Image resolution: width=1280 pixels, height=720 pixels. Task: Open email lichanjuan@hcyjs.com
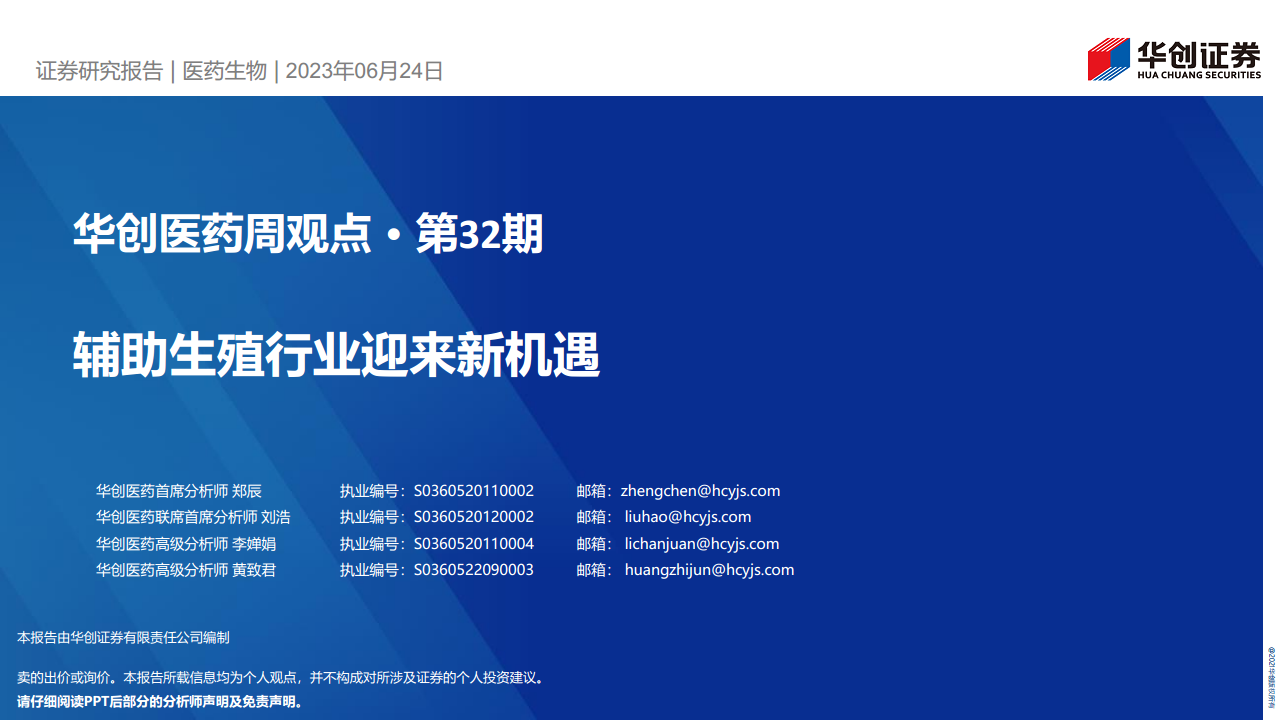(x=702, y=544)
